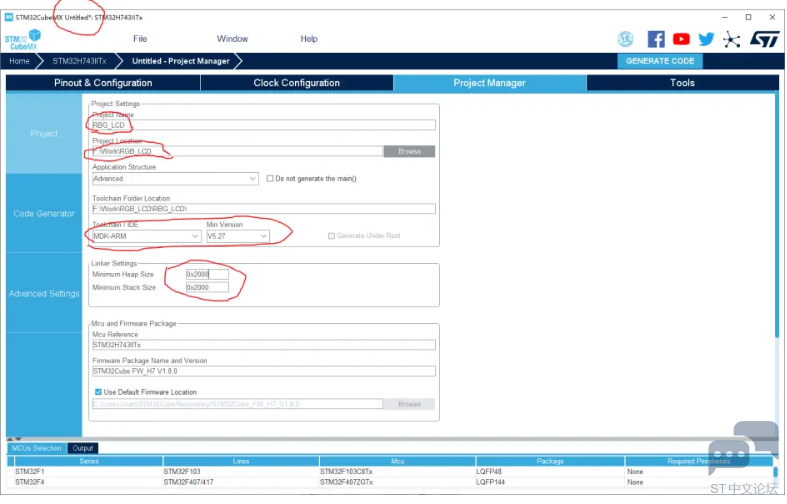Sort by Required Peripherals column header

pos(699,461)
